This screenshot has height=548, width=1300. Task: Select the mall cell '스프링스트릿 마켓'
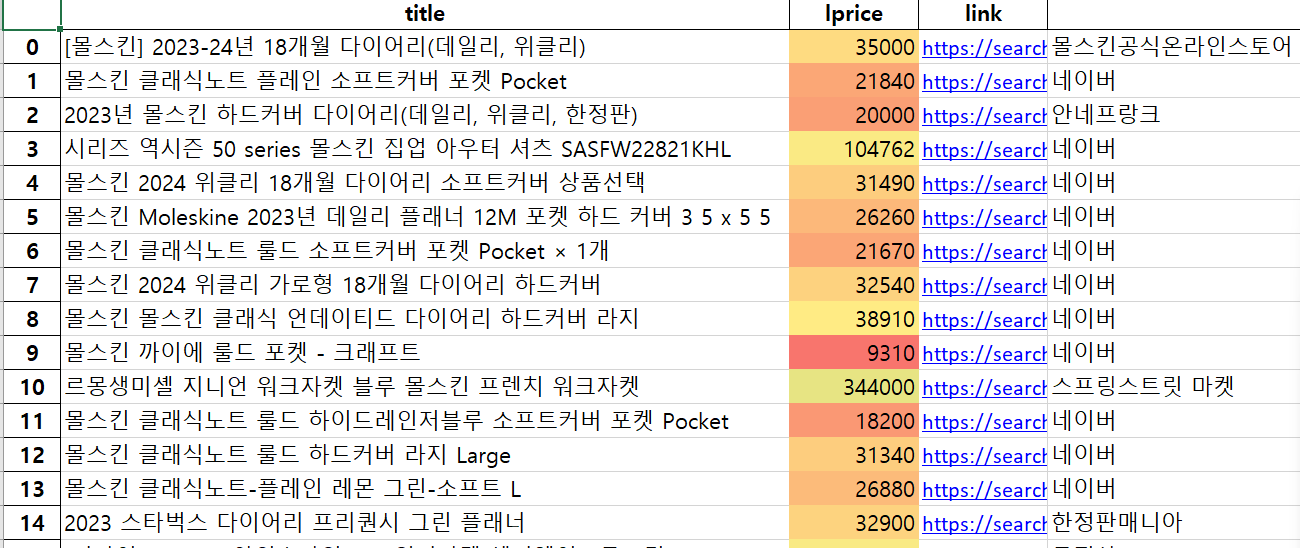[x=1173, y=387]
